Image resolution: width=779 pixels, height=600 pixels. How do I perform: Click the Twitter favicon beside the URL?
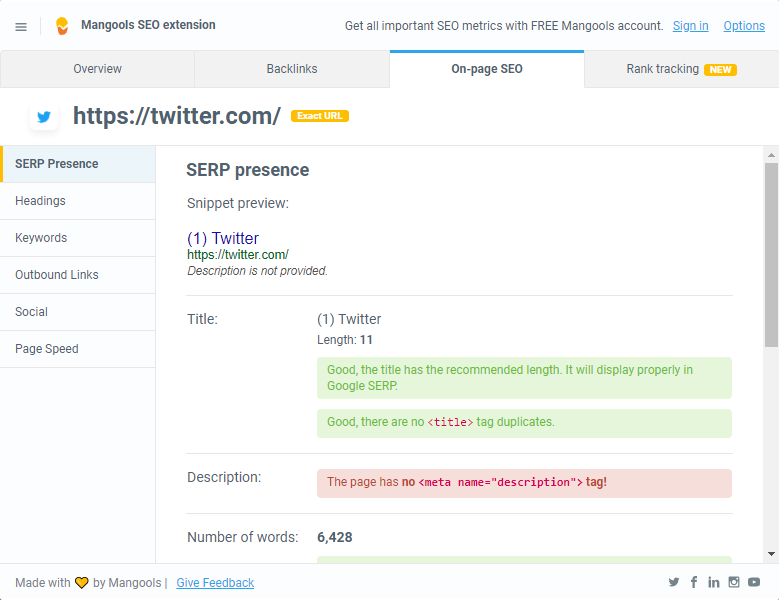[x=44, y=117]
